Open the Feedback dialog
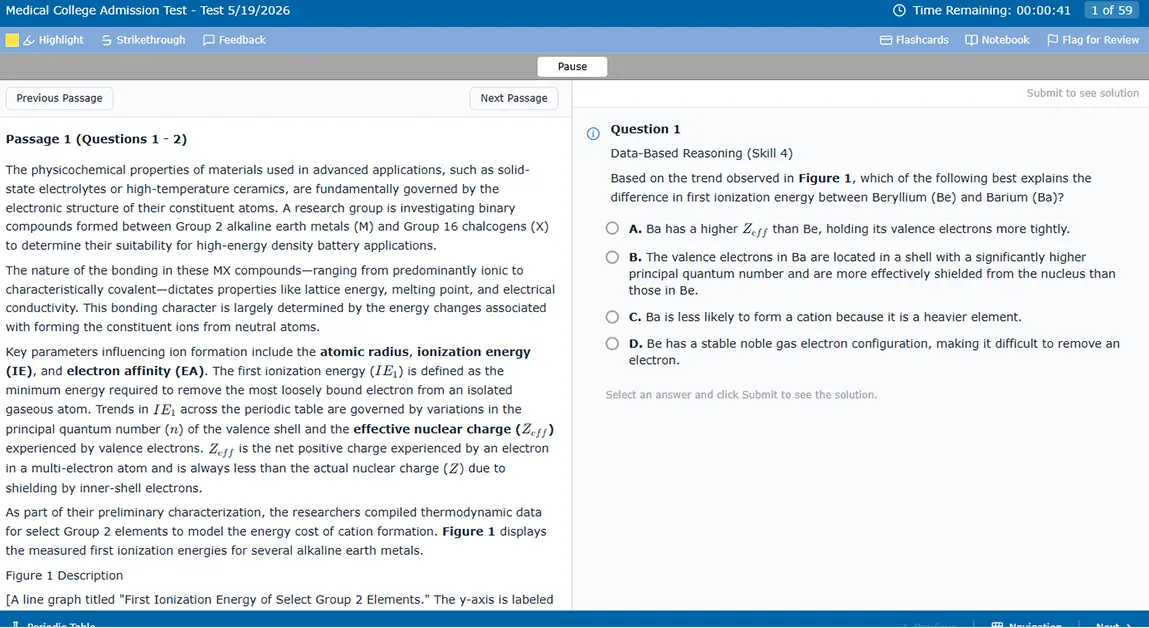Image resolution: width=1149 pixels, height=628 pixels. click(234, 40)
